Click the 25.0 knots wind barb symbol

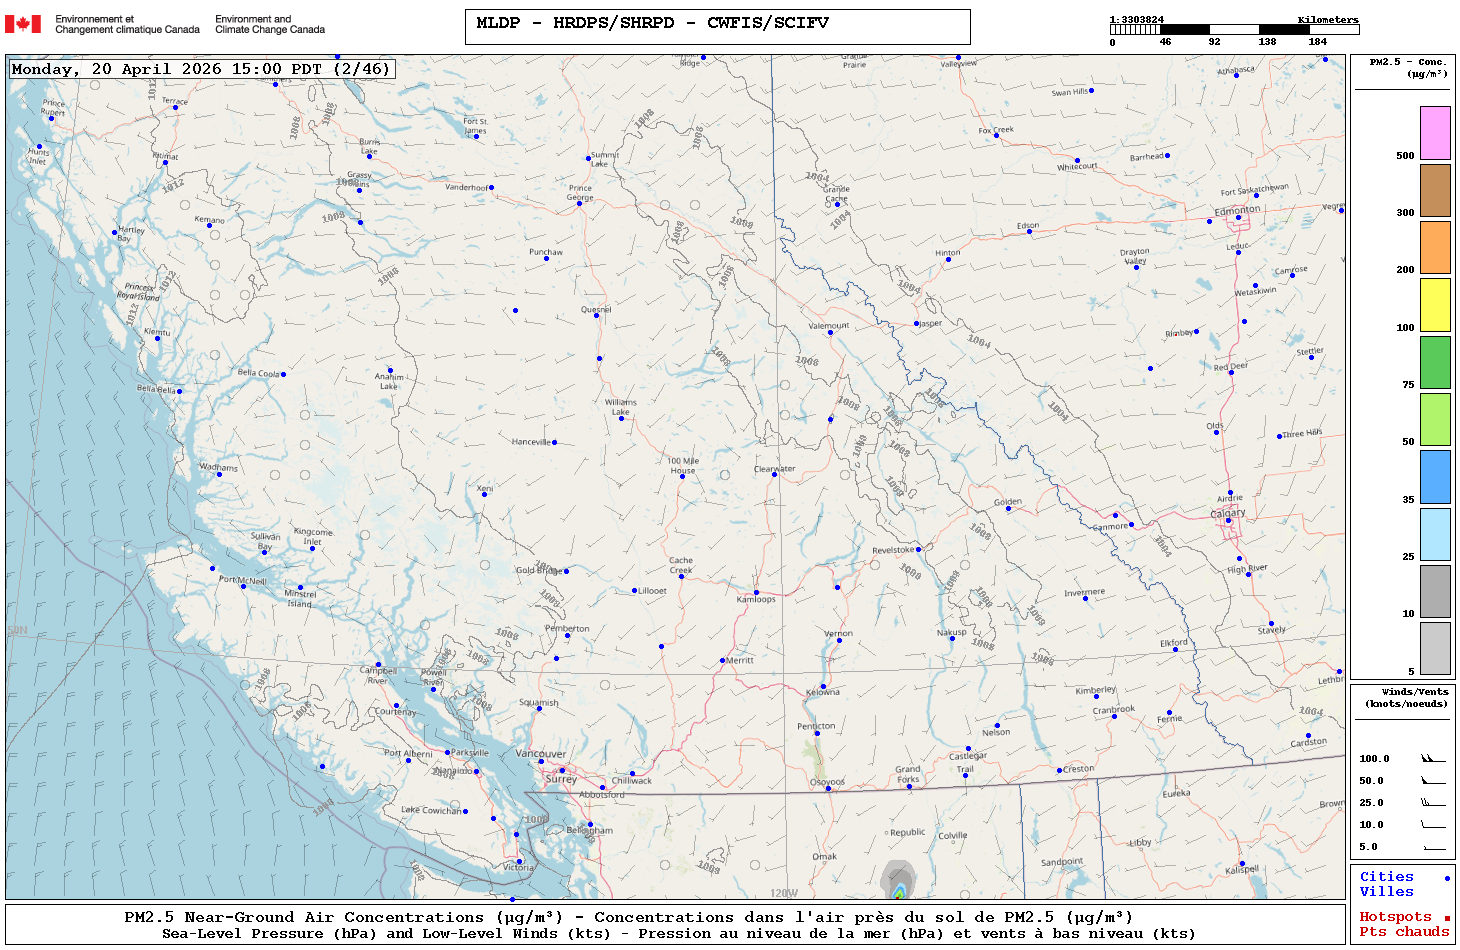point(1433,803)
